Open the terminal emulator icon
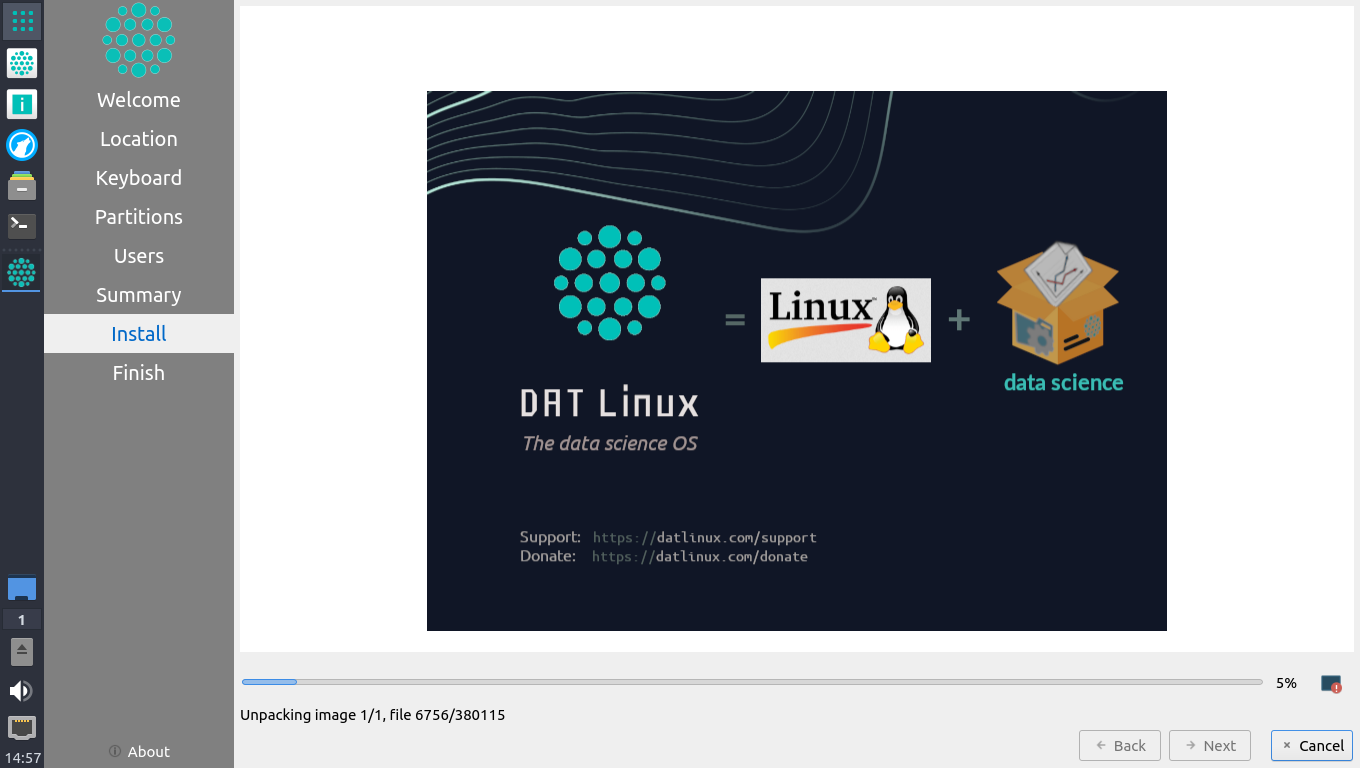 pos(22,226)
